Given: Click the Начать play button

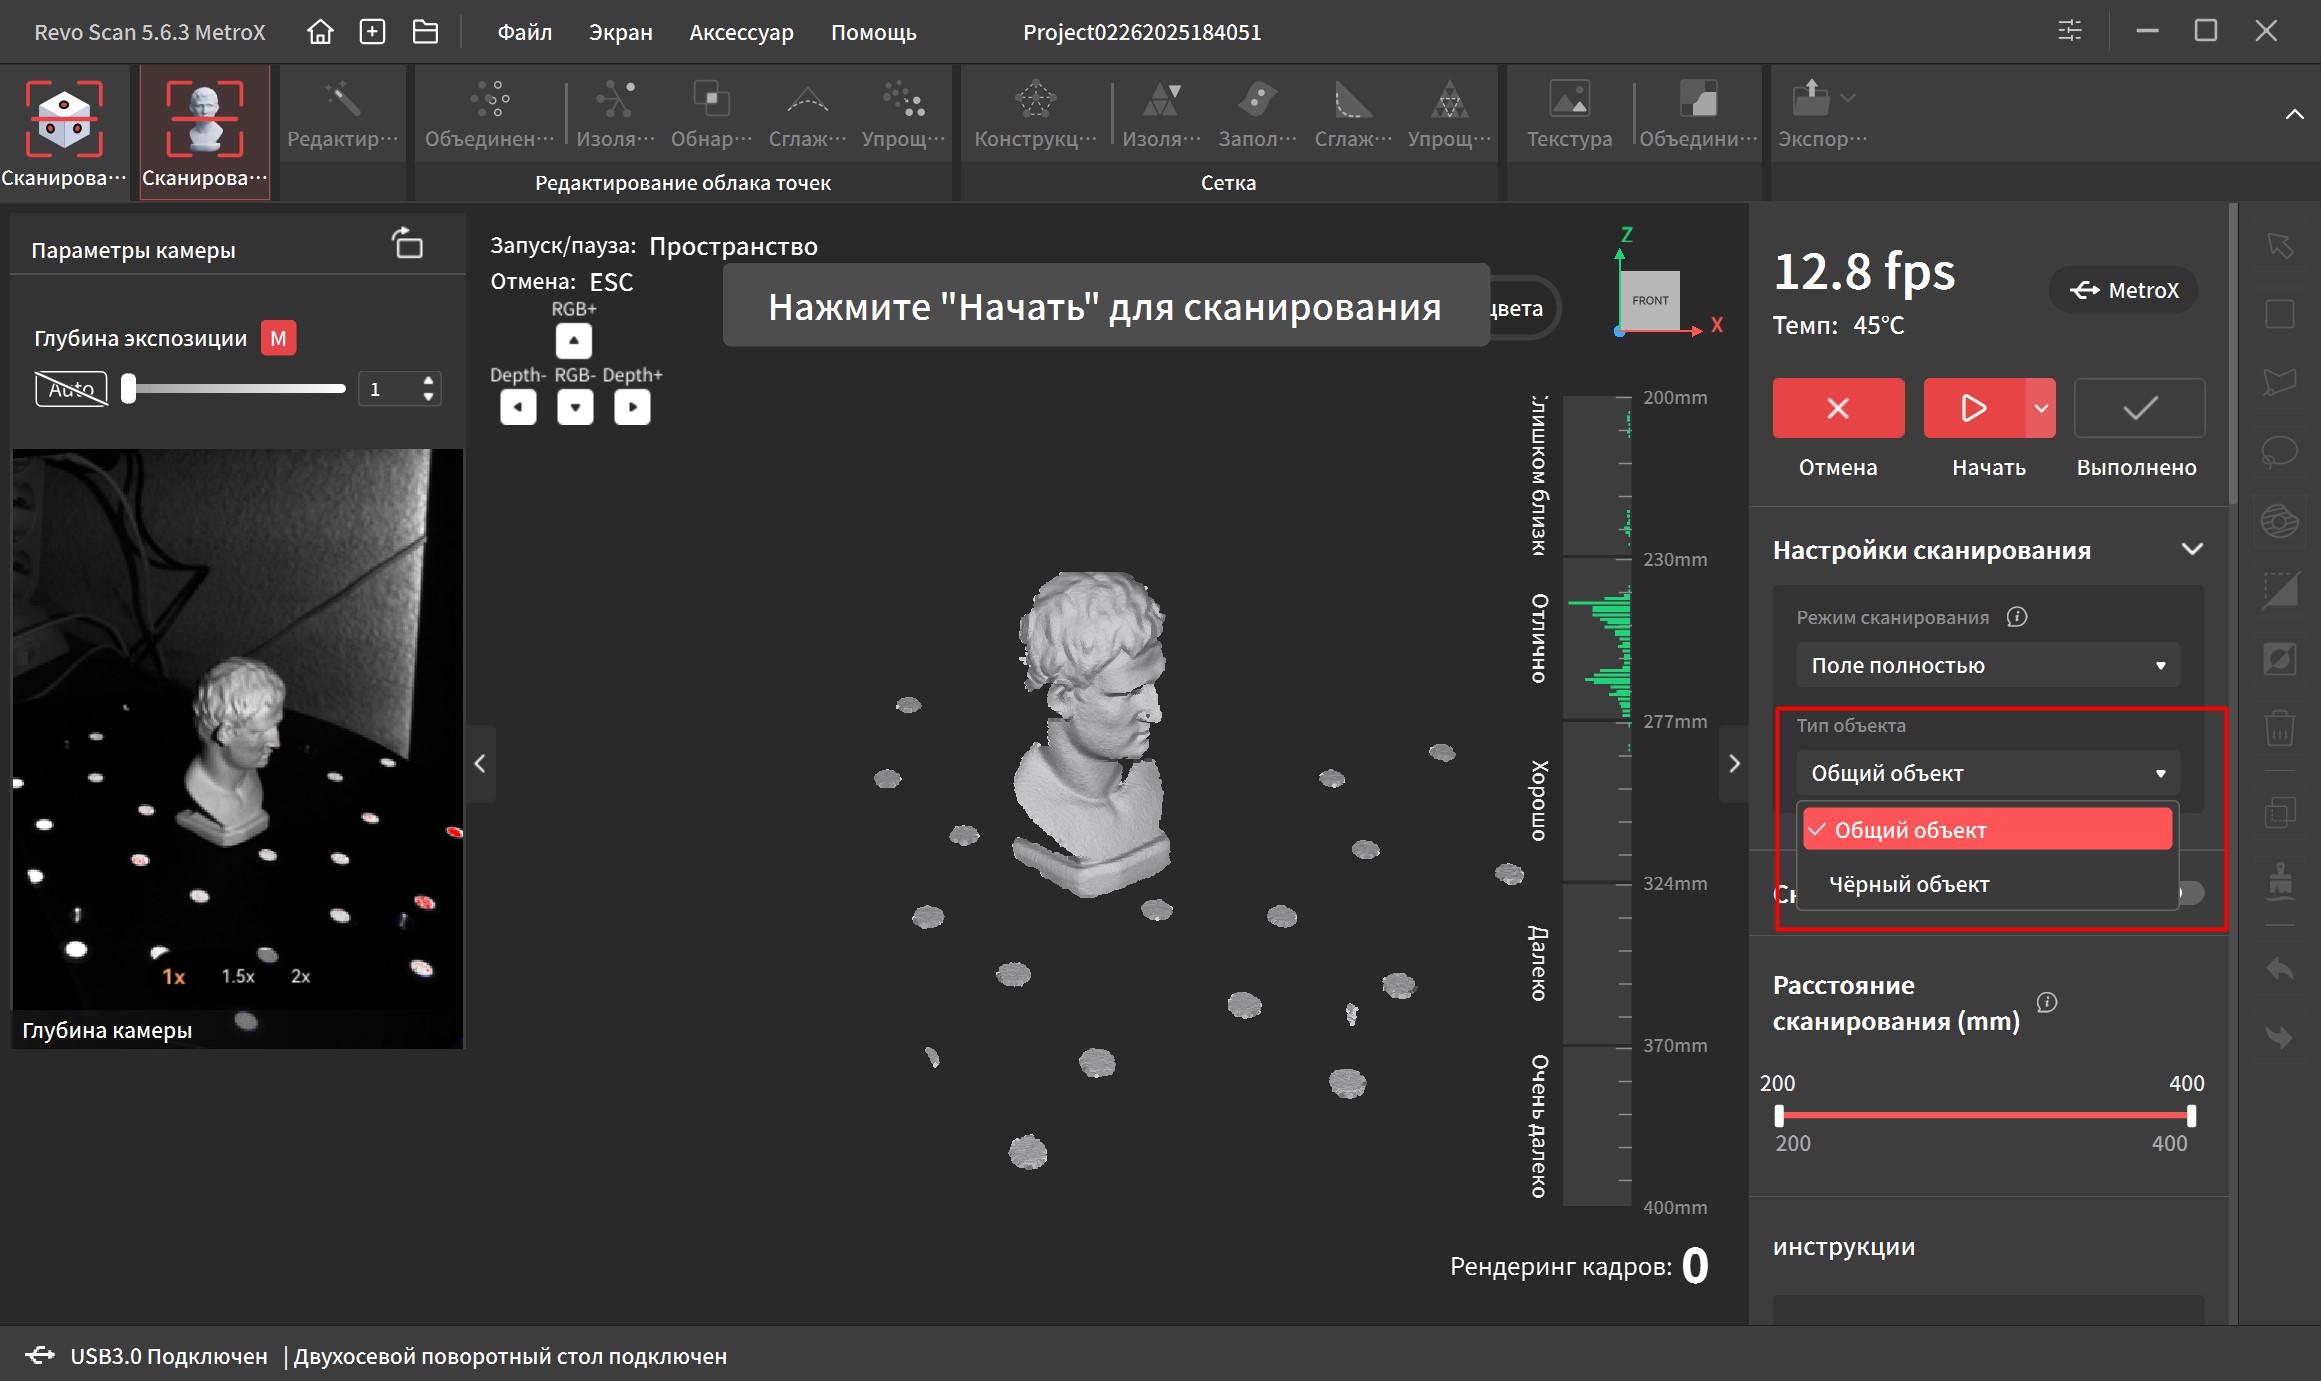Looking at the screenshot, I should pos(1974,408).
